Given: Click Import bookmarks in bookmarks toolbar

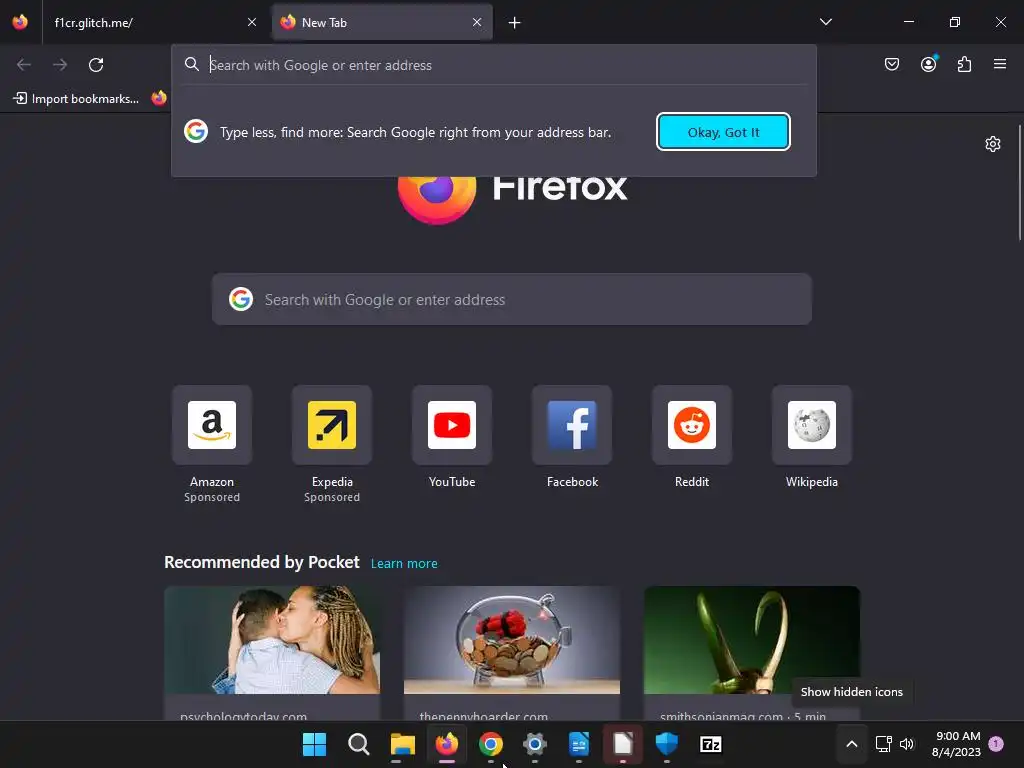Looking at the screenshot, I should pos(76,99).
